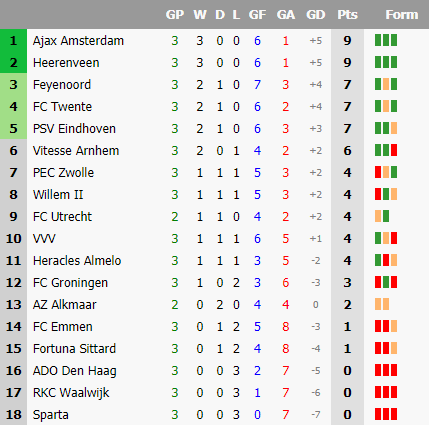The width and height of the screenshot is (429, 425).
Task: Check Heracles Almelo's form bars
Action: tap(386, 260)
